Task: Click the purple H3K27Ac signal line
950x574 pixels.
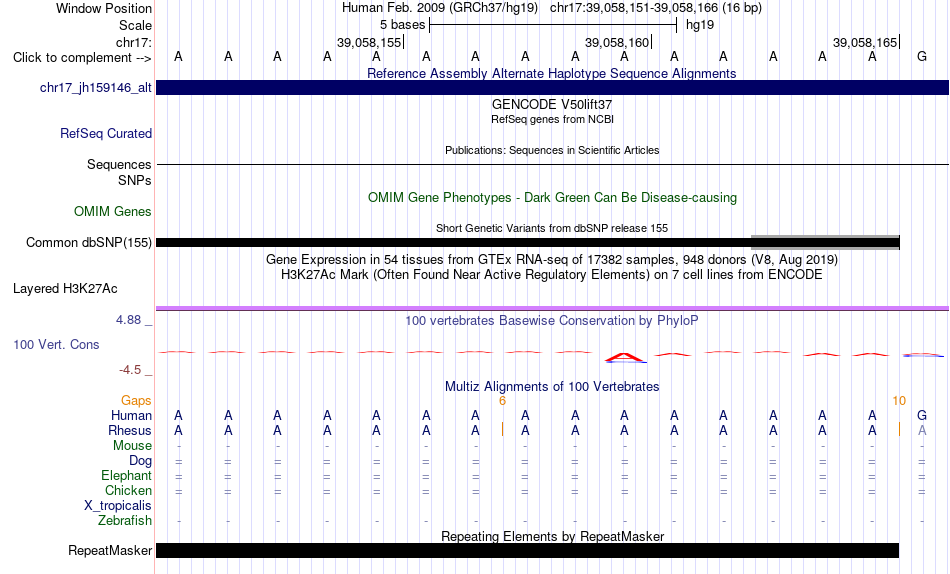Action: click(552, 309)
